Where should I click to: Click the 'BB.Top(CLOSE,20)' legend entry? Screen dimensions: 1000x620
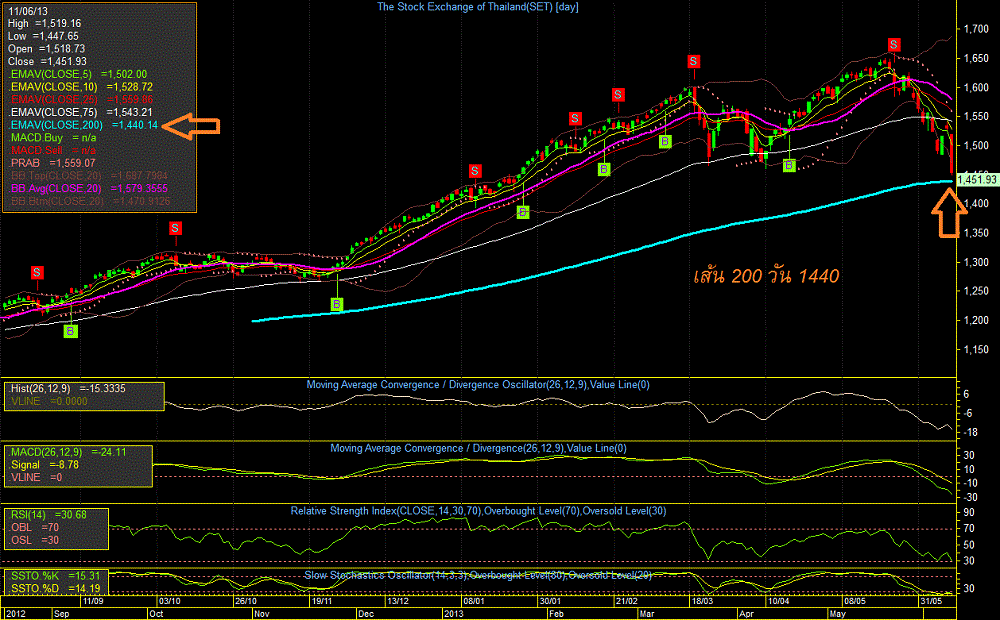point(89,176)
